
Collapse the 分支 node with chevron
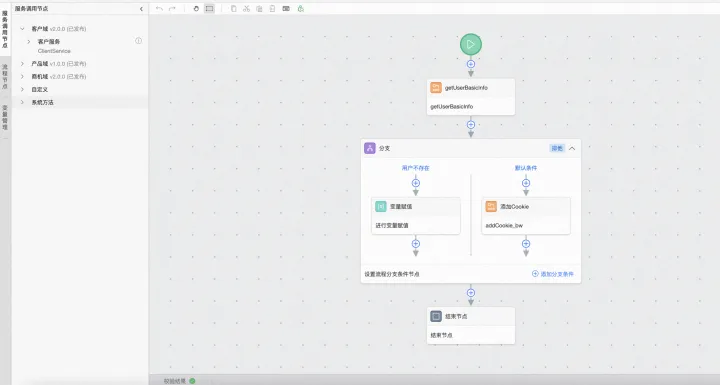(x=572, y=148)
